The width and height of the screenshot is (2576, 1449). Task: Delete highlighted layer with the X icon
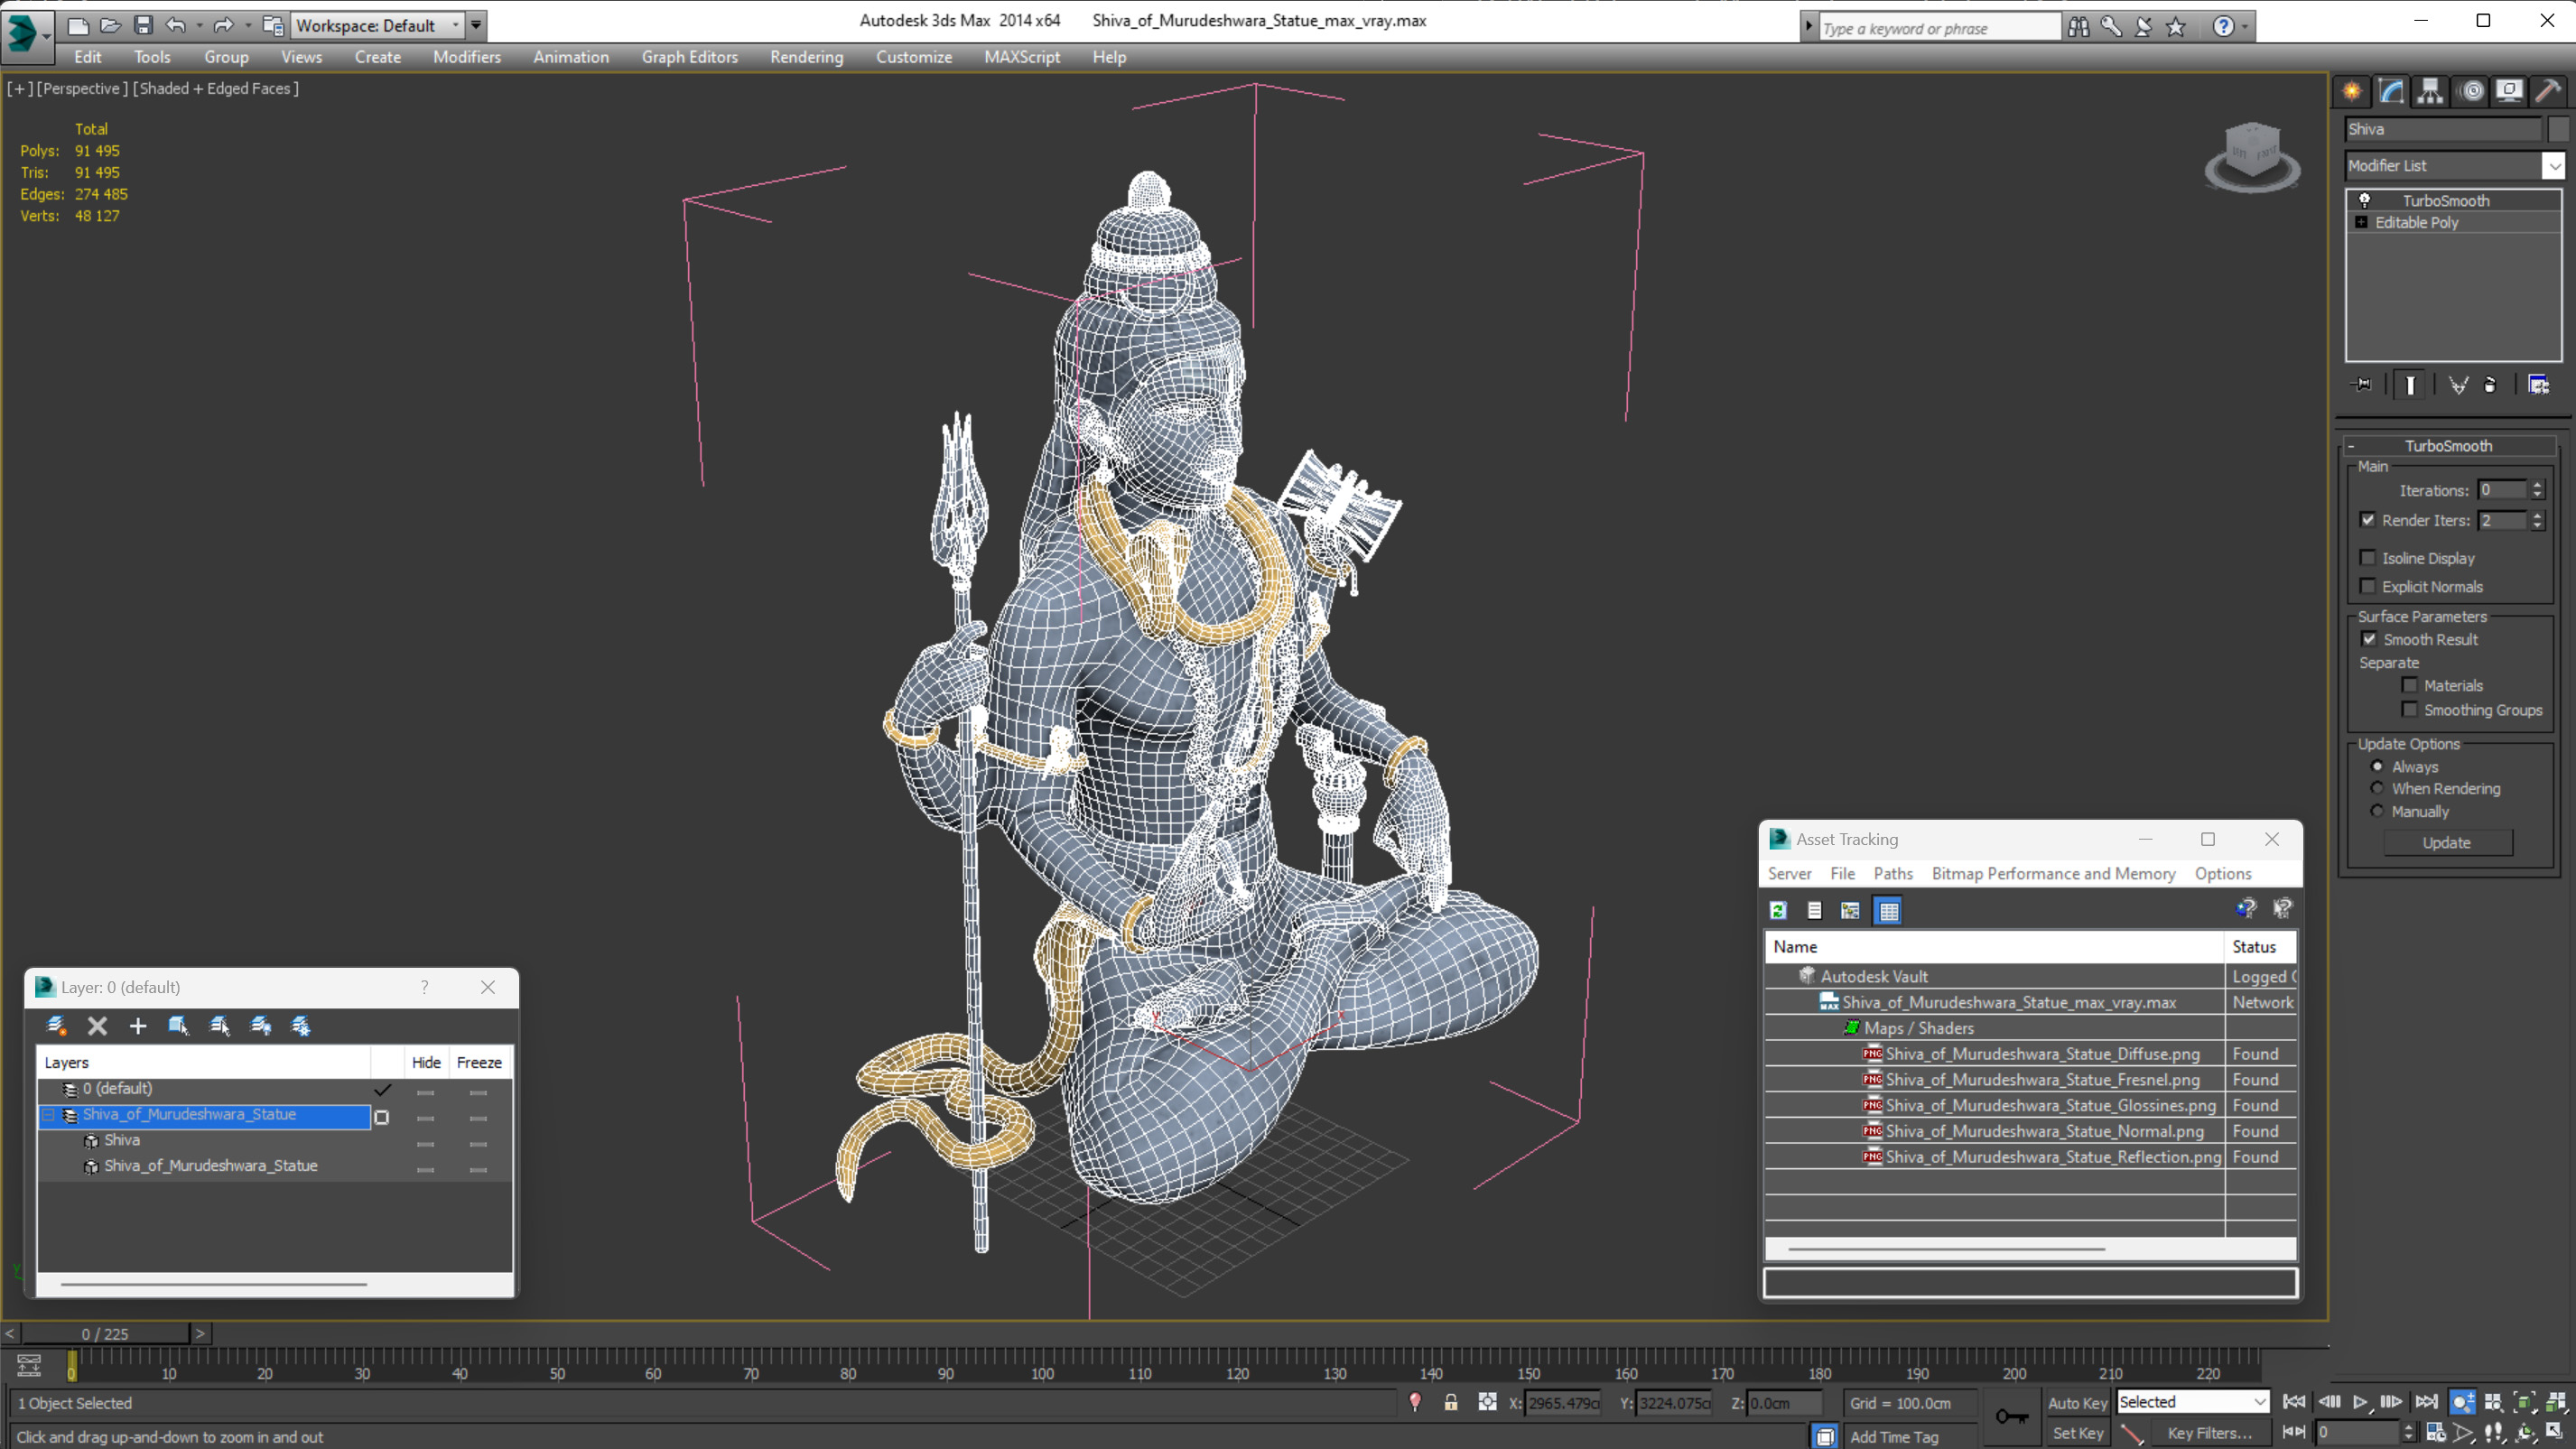pyautogui.click(x=97, y=1025)
